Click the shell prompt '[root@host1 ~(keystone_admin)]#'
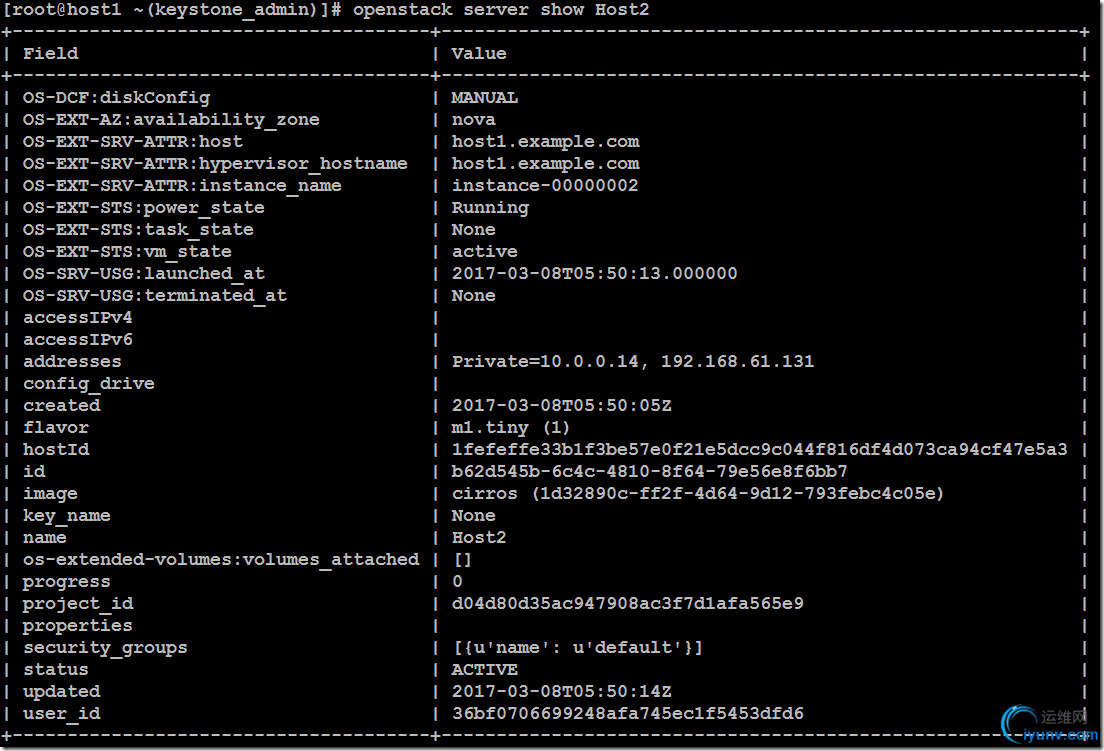1104x751 pixels. coord(173,10)
